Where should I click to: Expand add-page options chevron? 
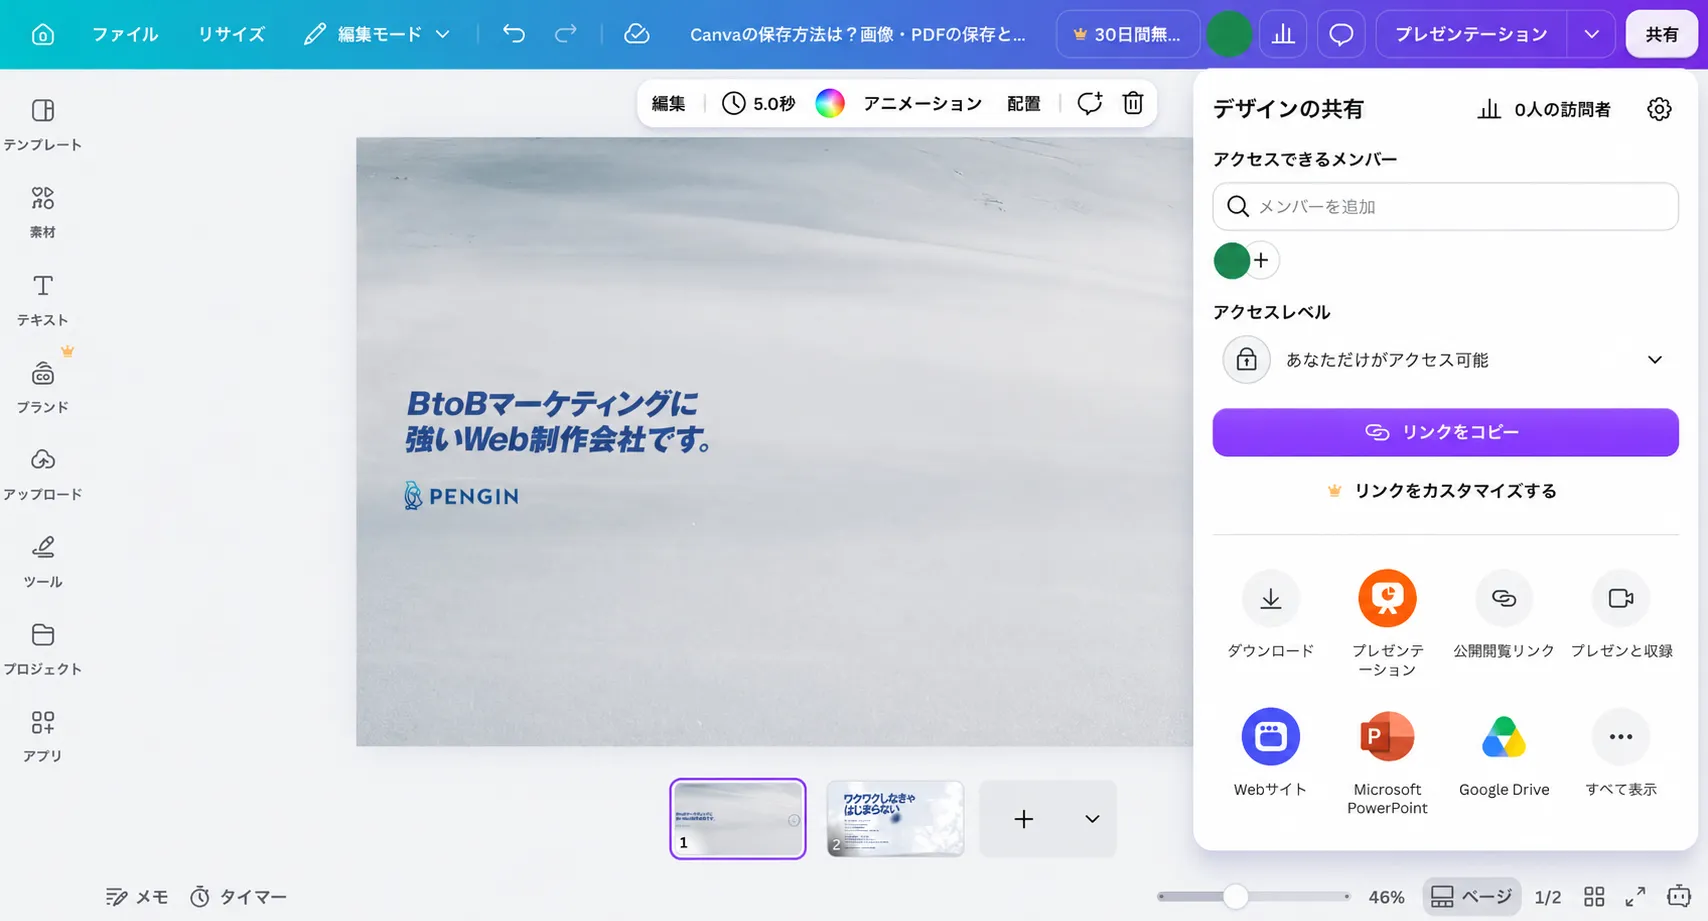[x=1092, y=819]
